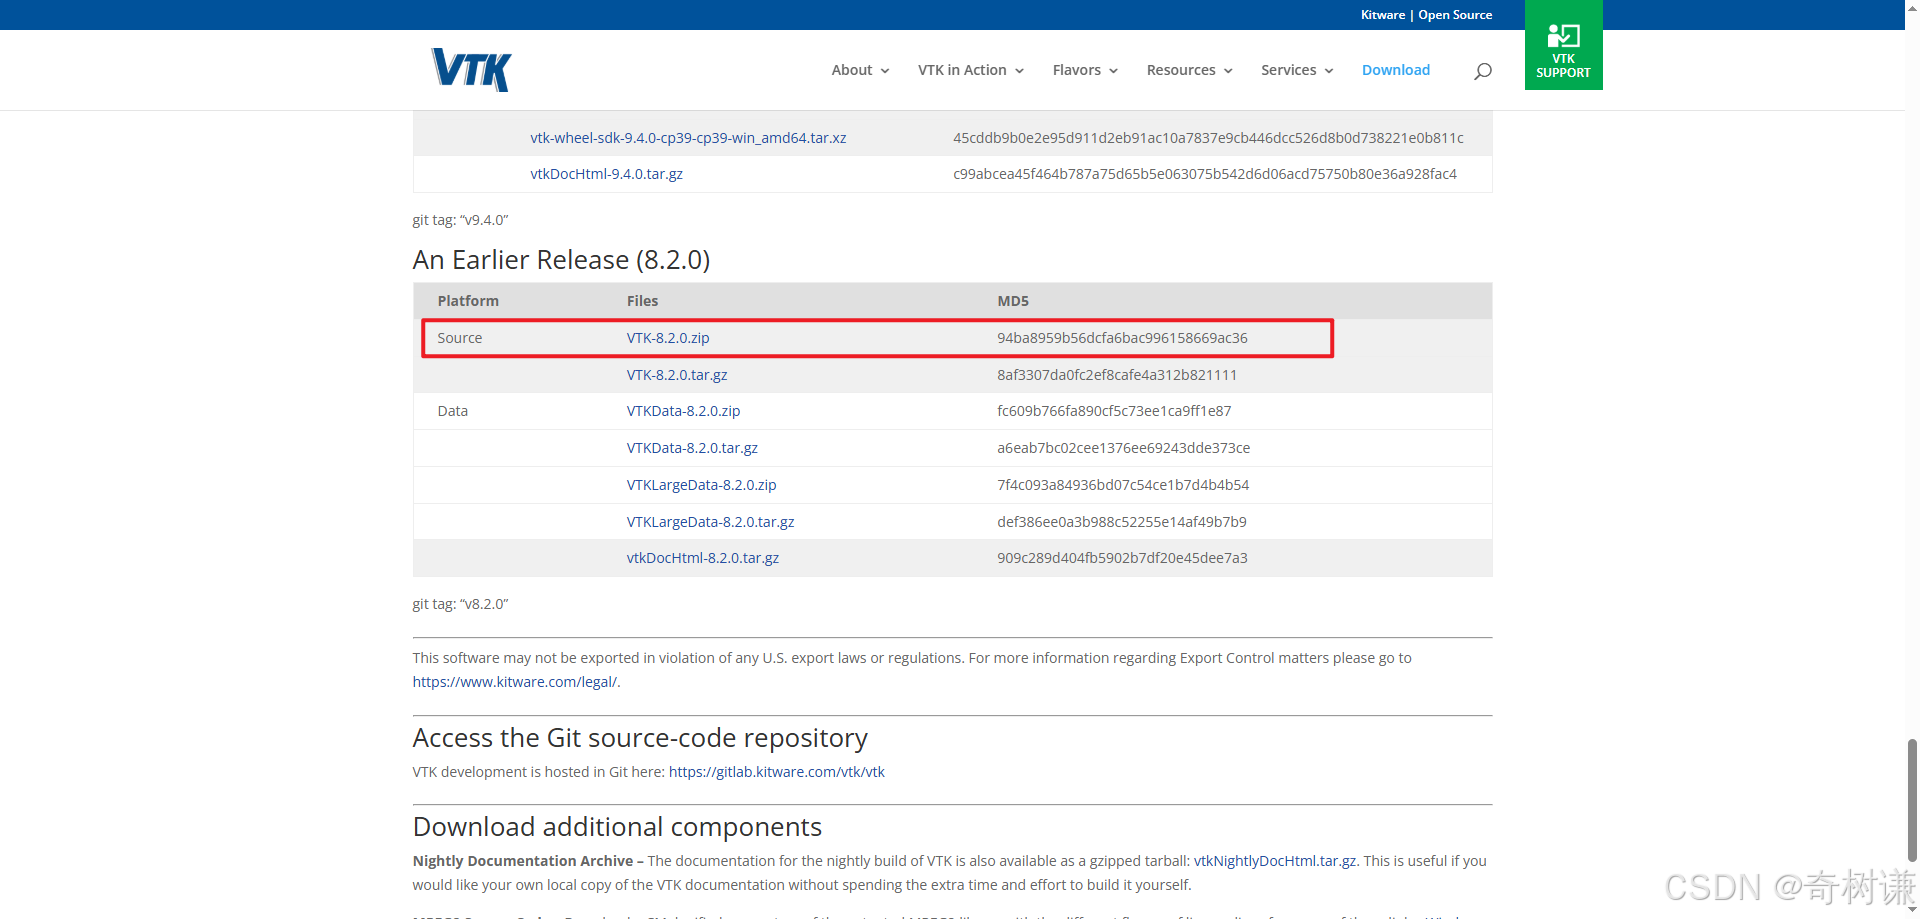Open the About menu
This screenshot has width=1920, height=919.
pyautogui.click(x=852, y=70)
